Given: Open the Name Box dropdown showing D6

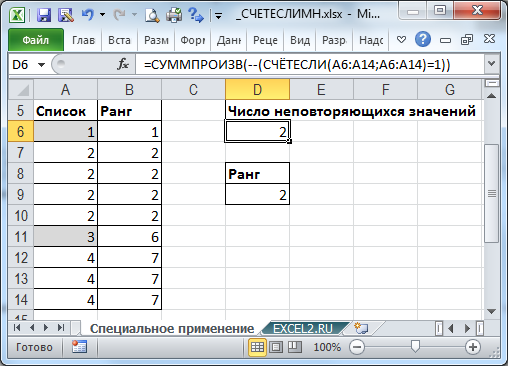Looking at the screenshot, I should 41,65.
